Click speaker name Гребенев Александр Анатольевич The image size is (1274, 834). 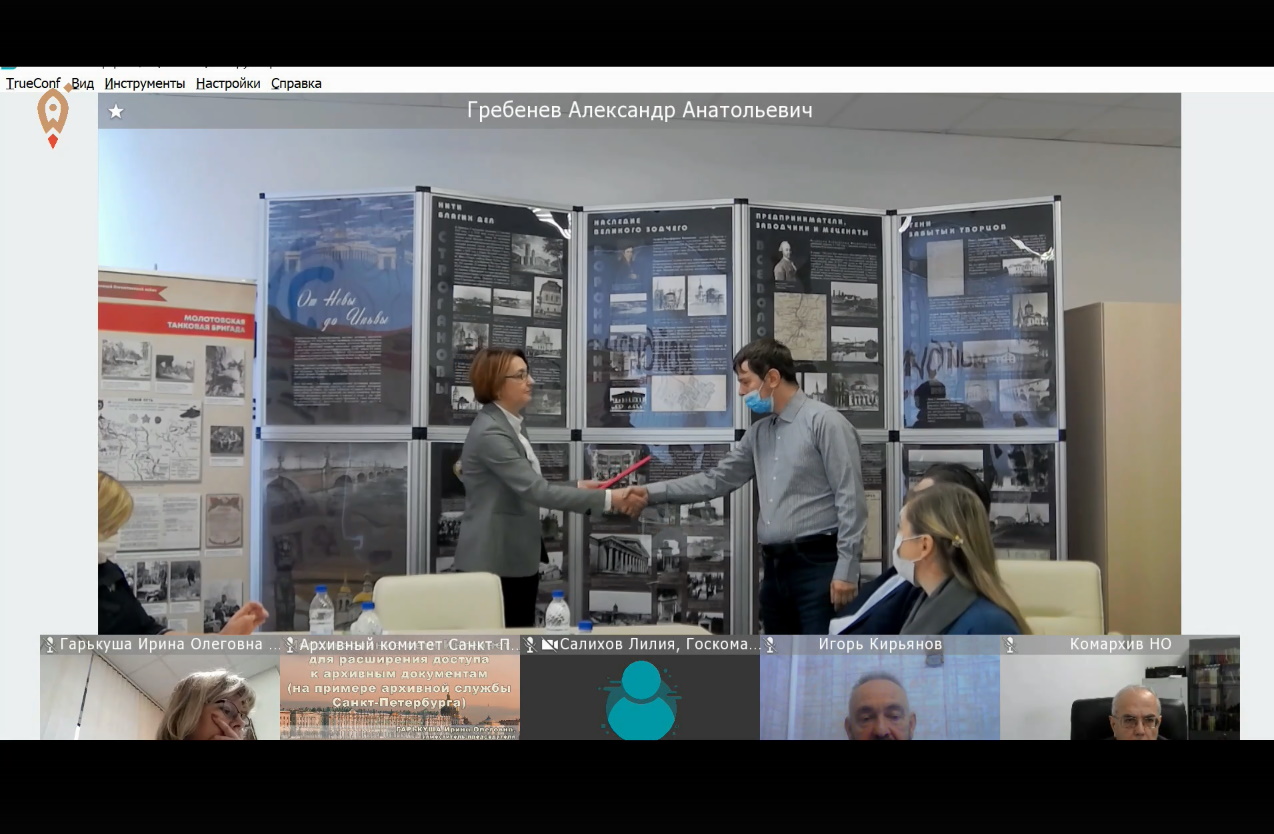point(639,110)
